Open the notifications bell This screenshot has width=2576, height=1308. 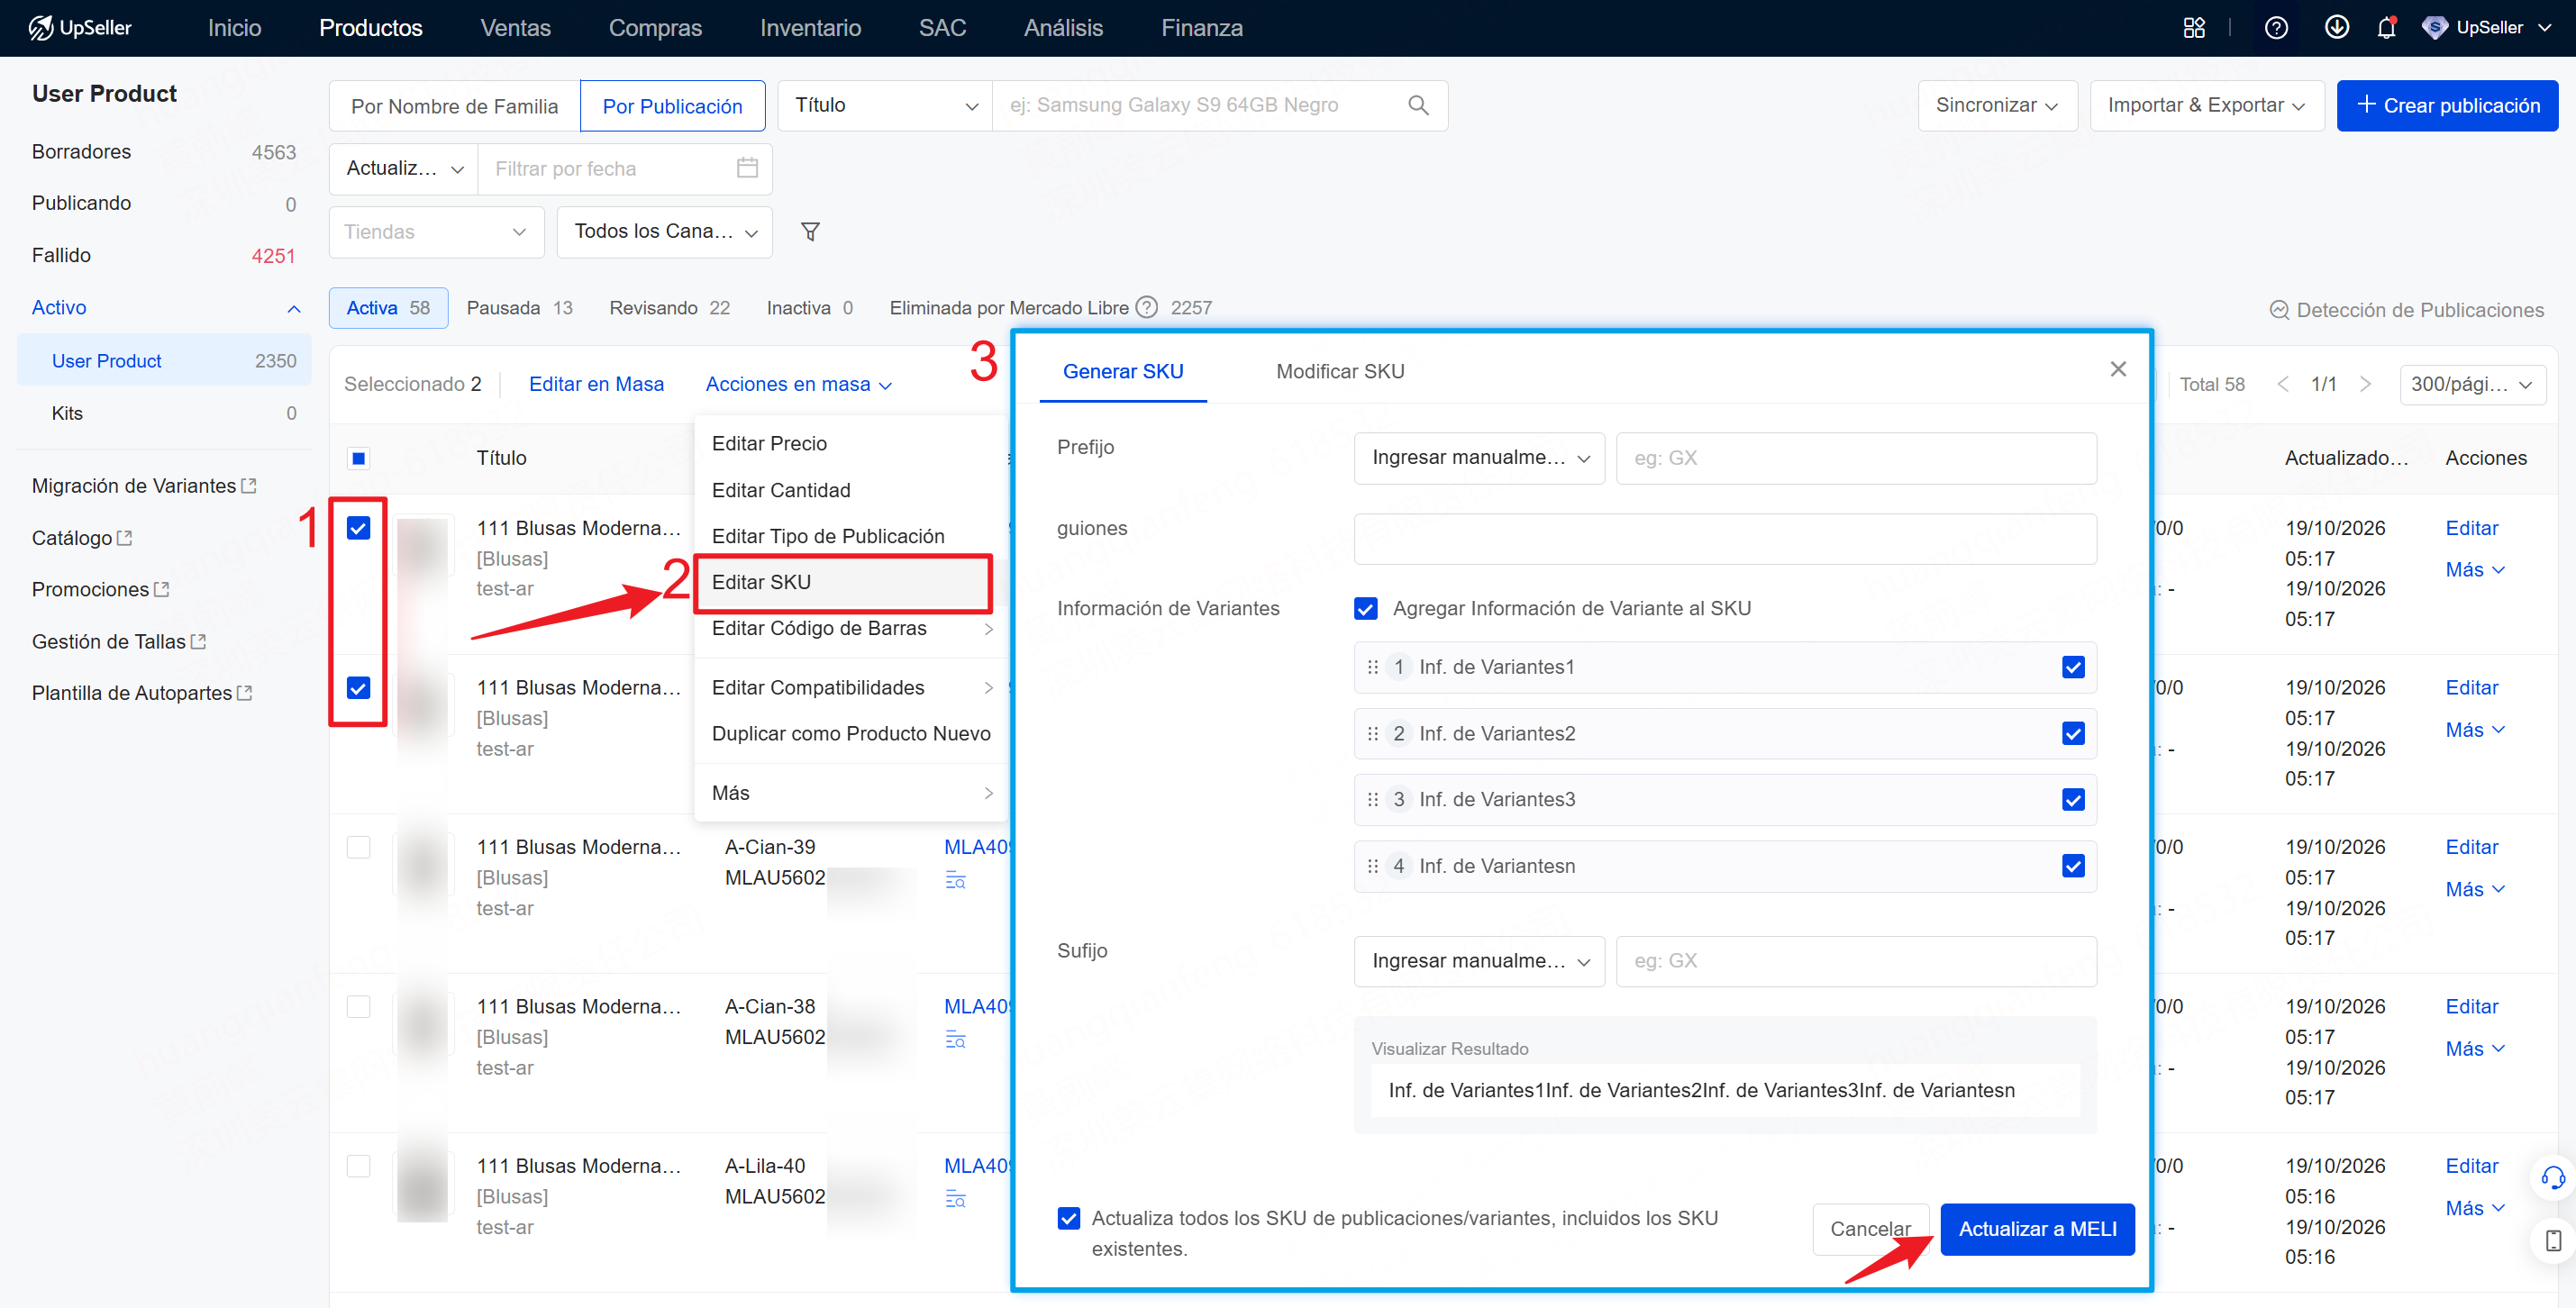tap(2387, 27)
